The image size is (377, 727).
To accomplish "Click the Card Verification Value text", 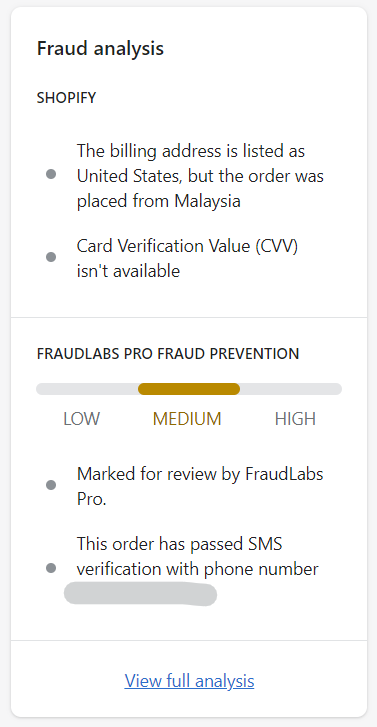I will tap(187, 258).
